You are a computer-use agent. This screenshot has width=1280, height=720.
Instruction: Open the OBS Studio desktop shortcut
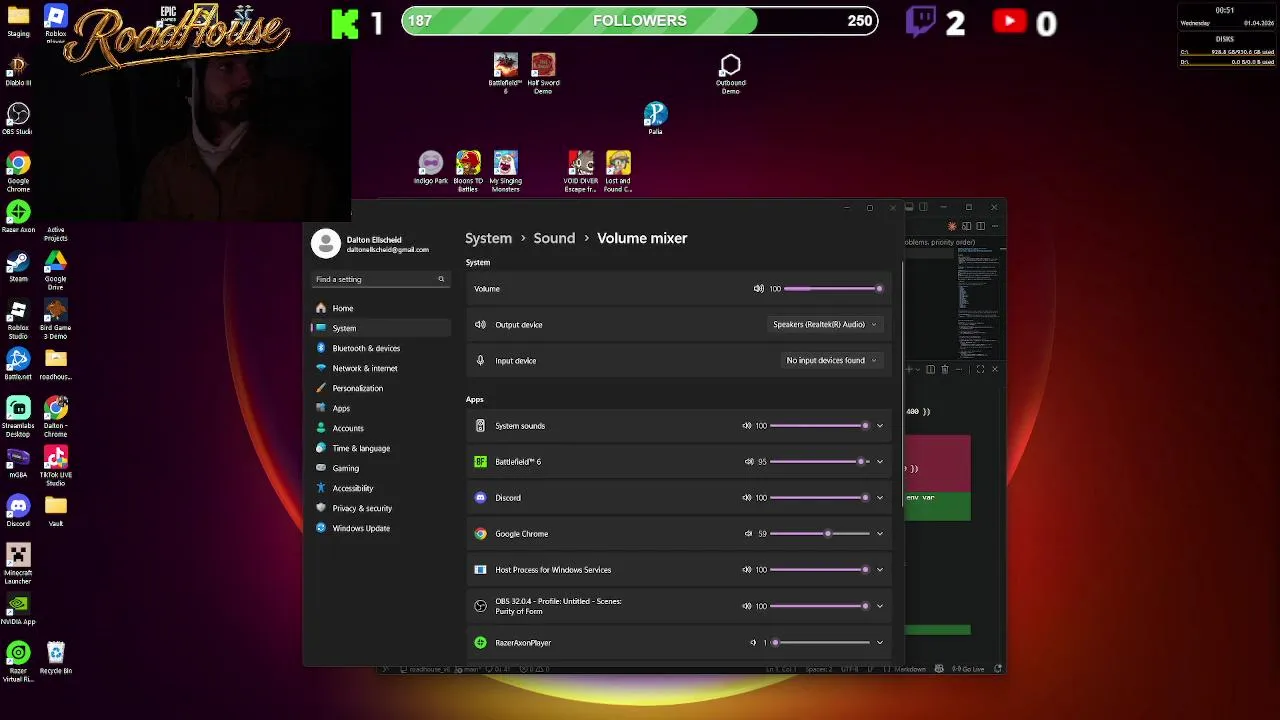(x=18, y=118)
